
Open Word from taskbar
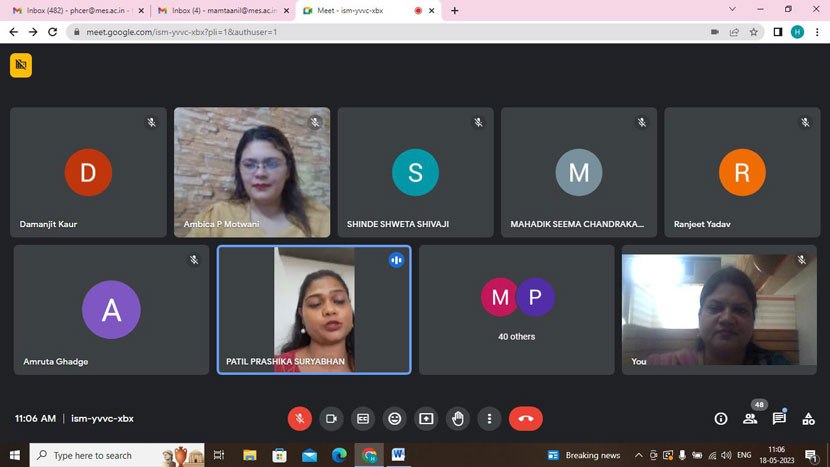point(398,455)
